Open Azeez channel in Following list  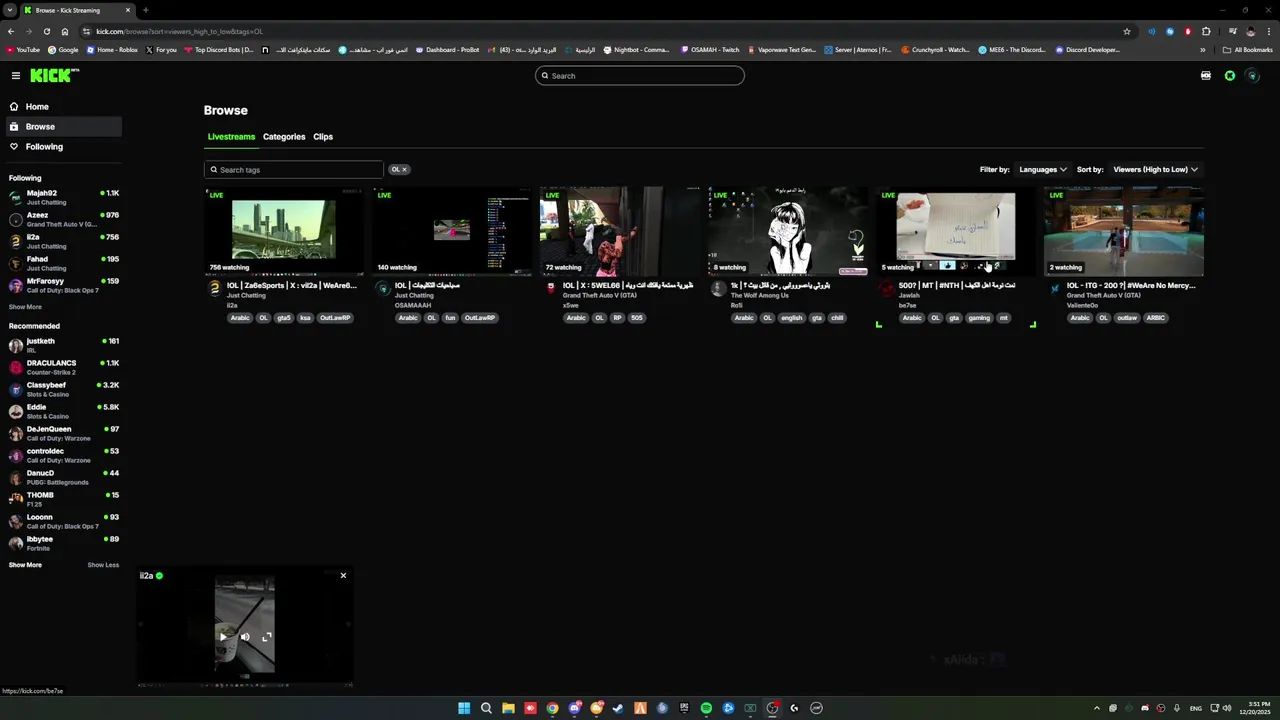[x=64, y=219]
